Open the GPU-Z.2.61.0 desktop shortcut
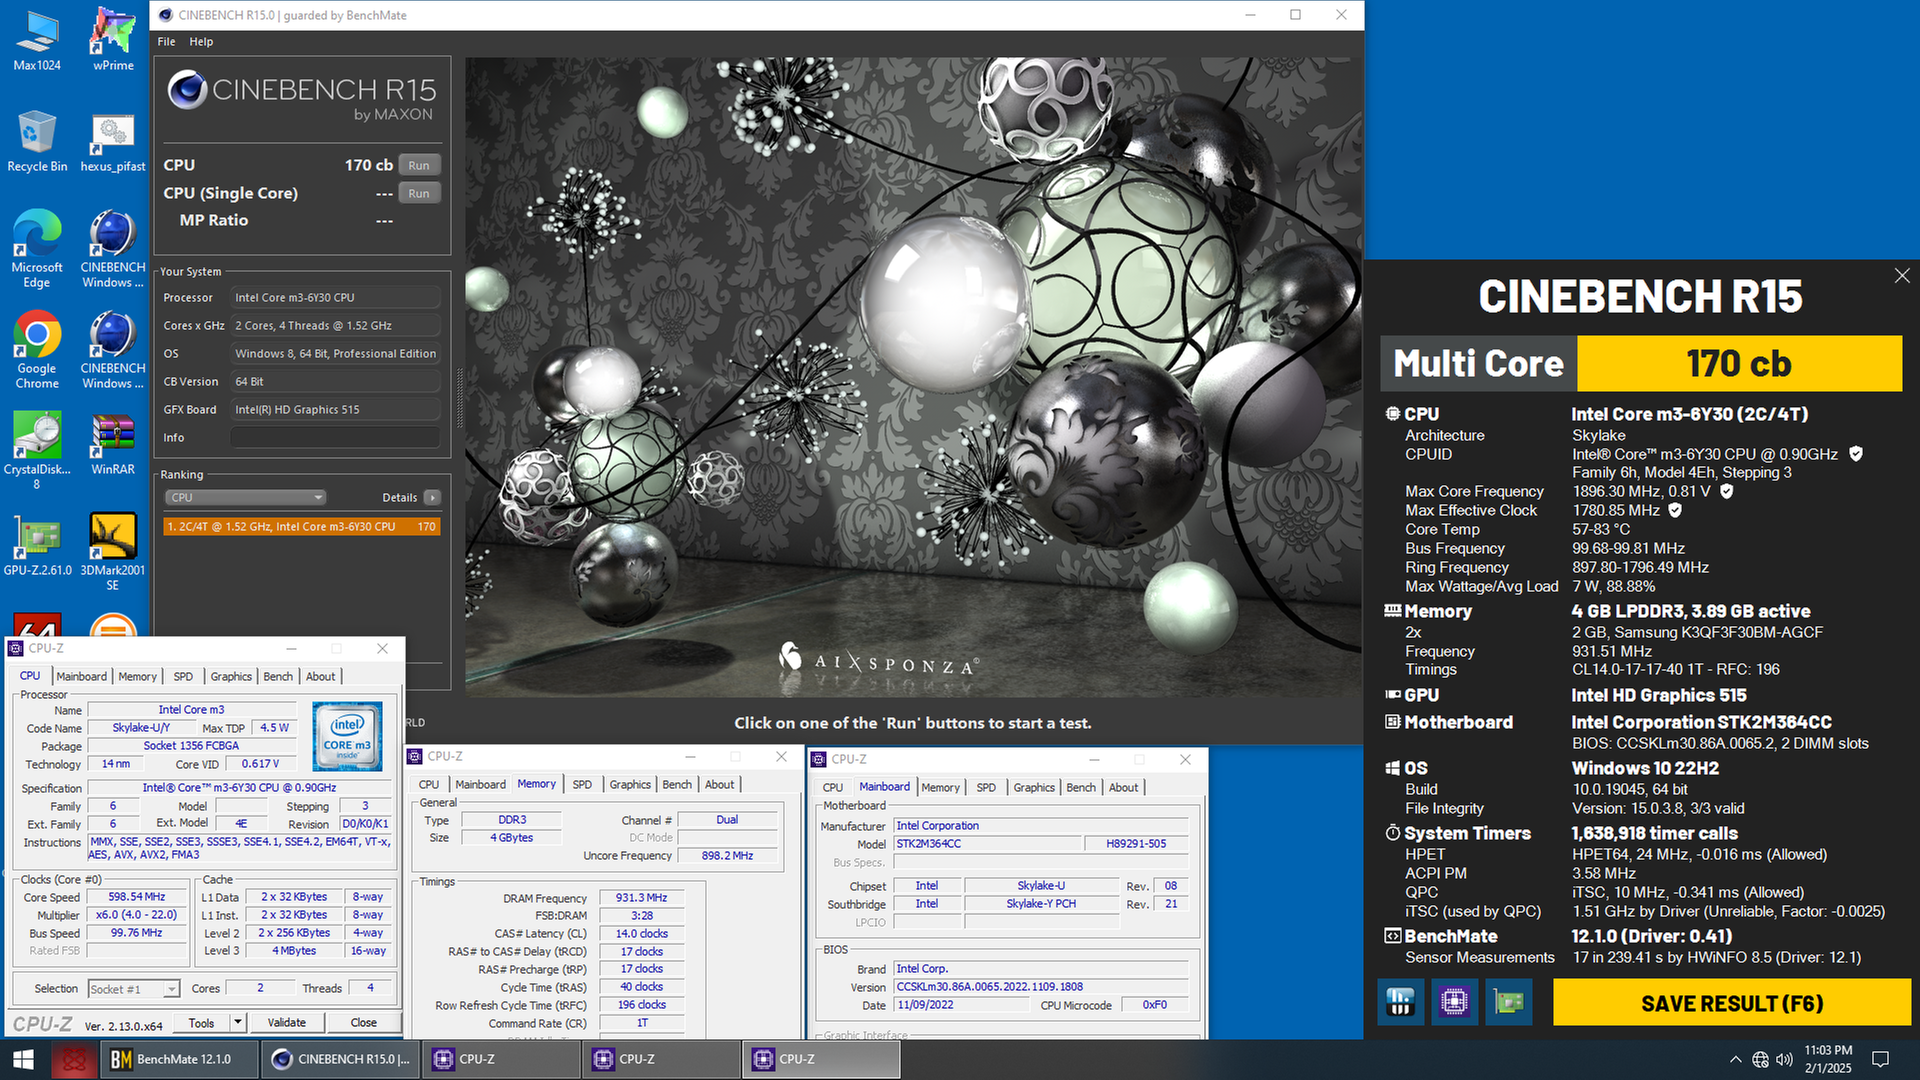 37,545
